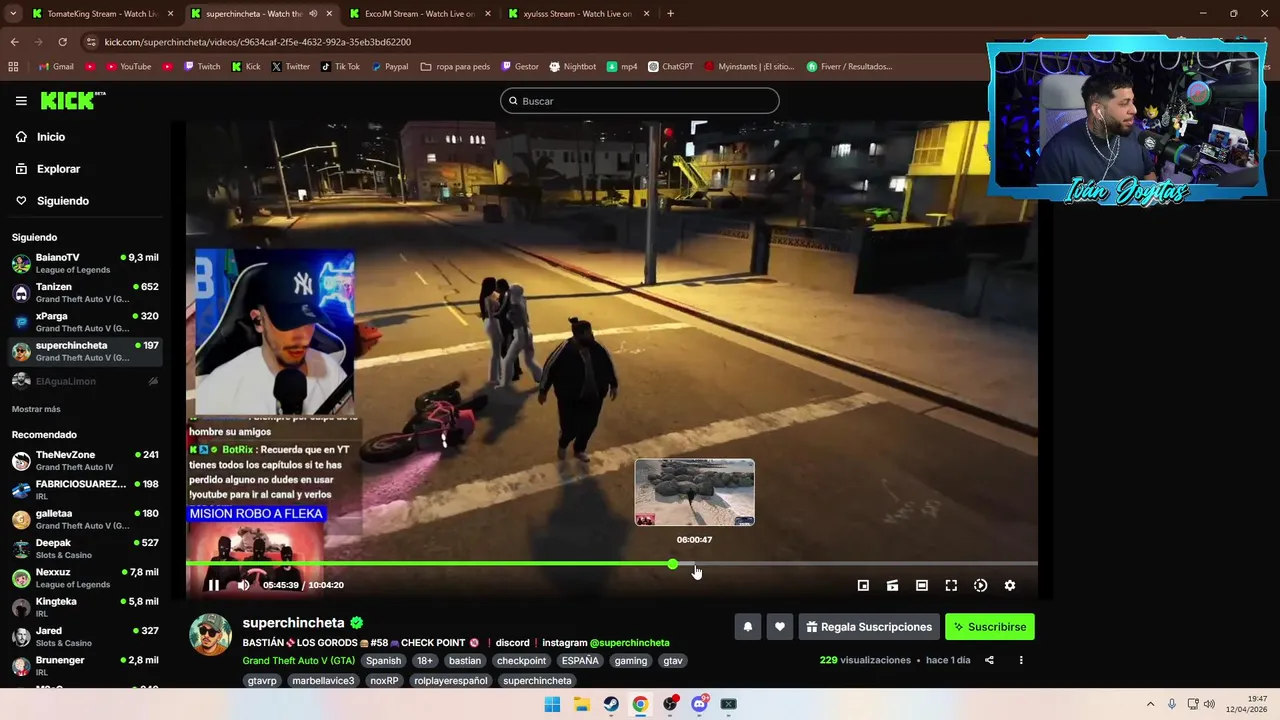Viewport: 1280px width, 720px height.
Task: Open FABRICIOSUAREZ recommended channel
Action: pyautogui.click(x=85, y=490)
